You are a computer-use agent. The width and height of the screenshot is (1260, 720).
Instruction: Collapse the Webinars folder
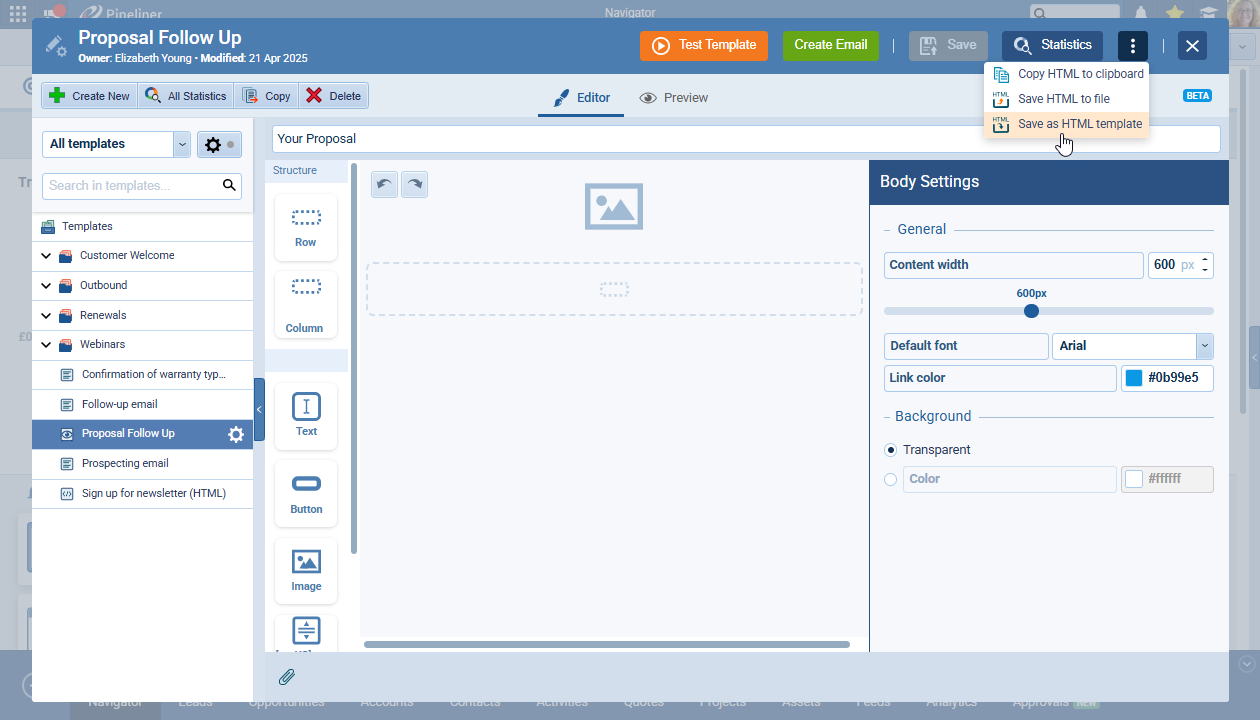[46, 345]
